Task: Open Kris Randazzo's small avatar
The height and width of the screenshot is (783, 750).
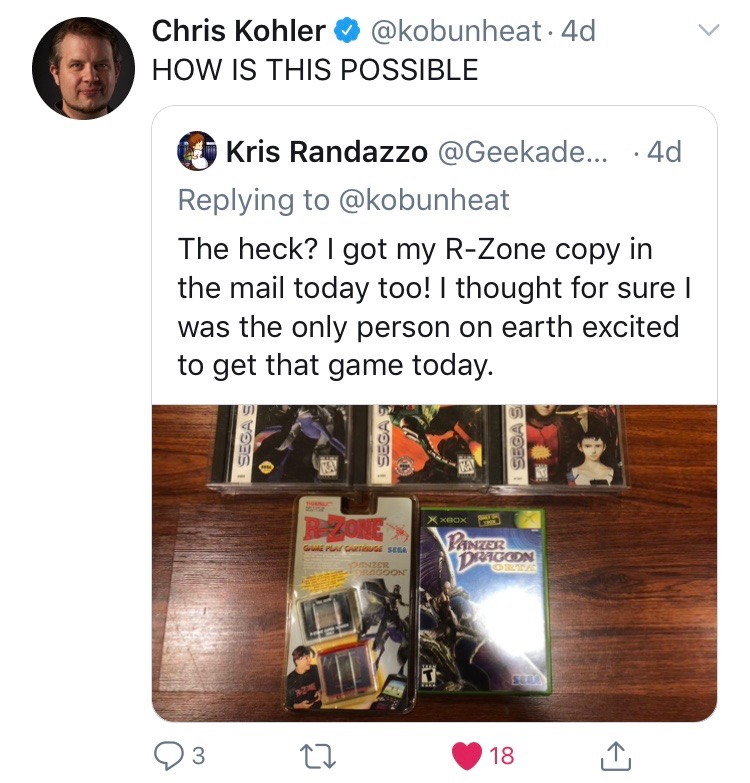Action: coord(197,151)
